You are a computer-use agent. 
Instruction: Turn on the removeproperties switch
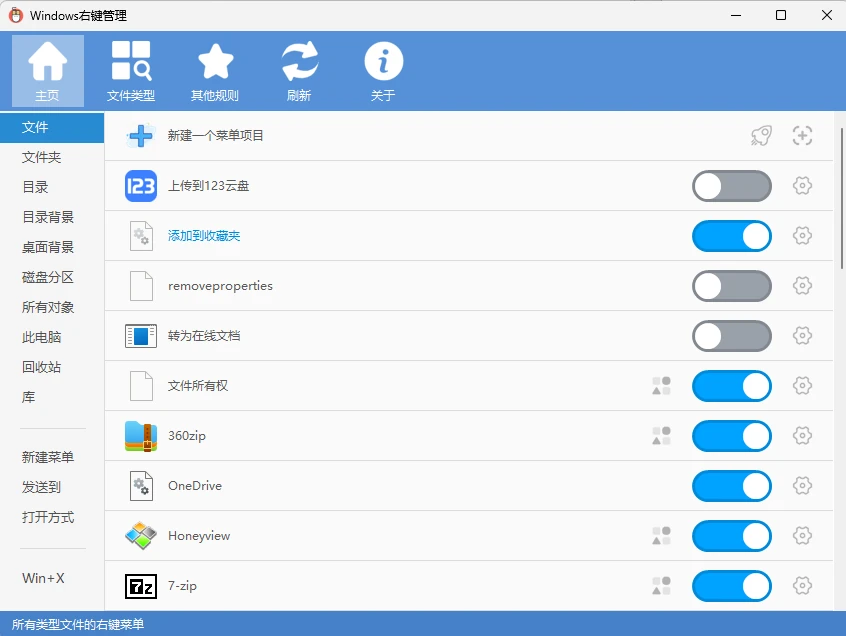coord(731,286)
